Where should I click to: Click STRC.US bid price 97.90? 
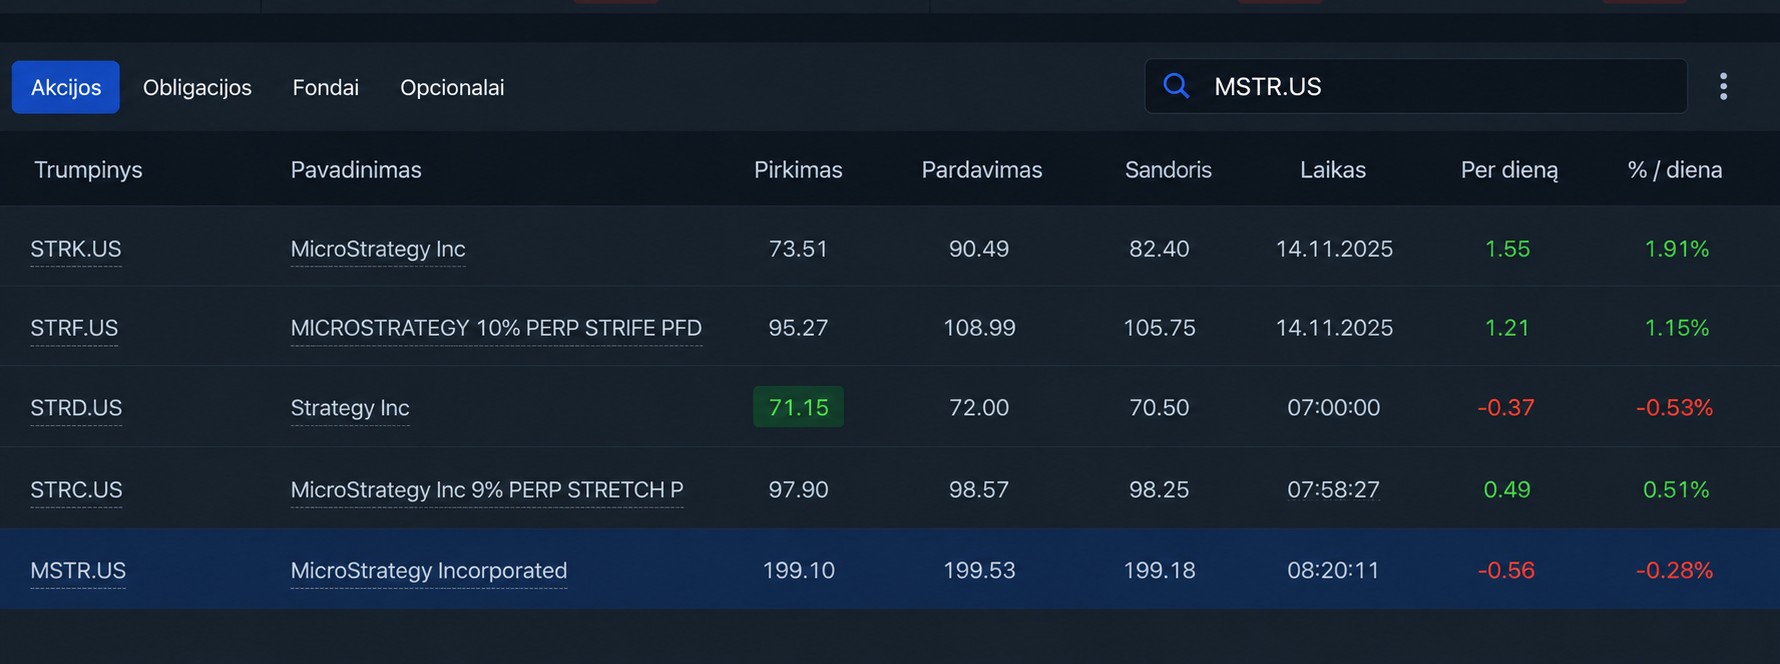[x=798, y=490]
